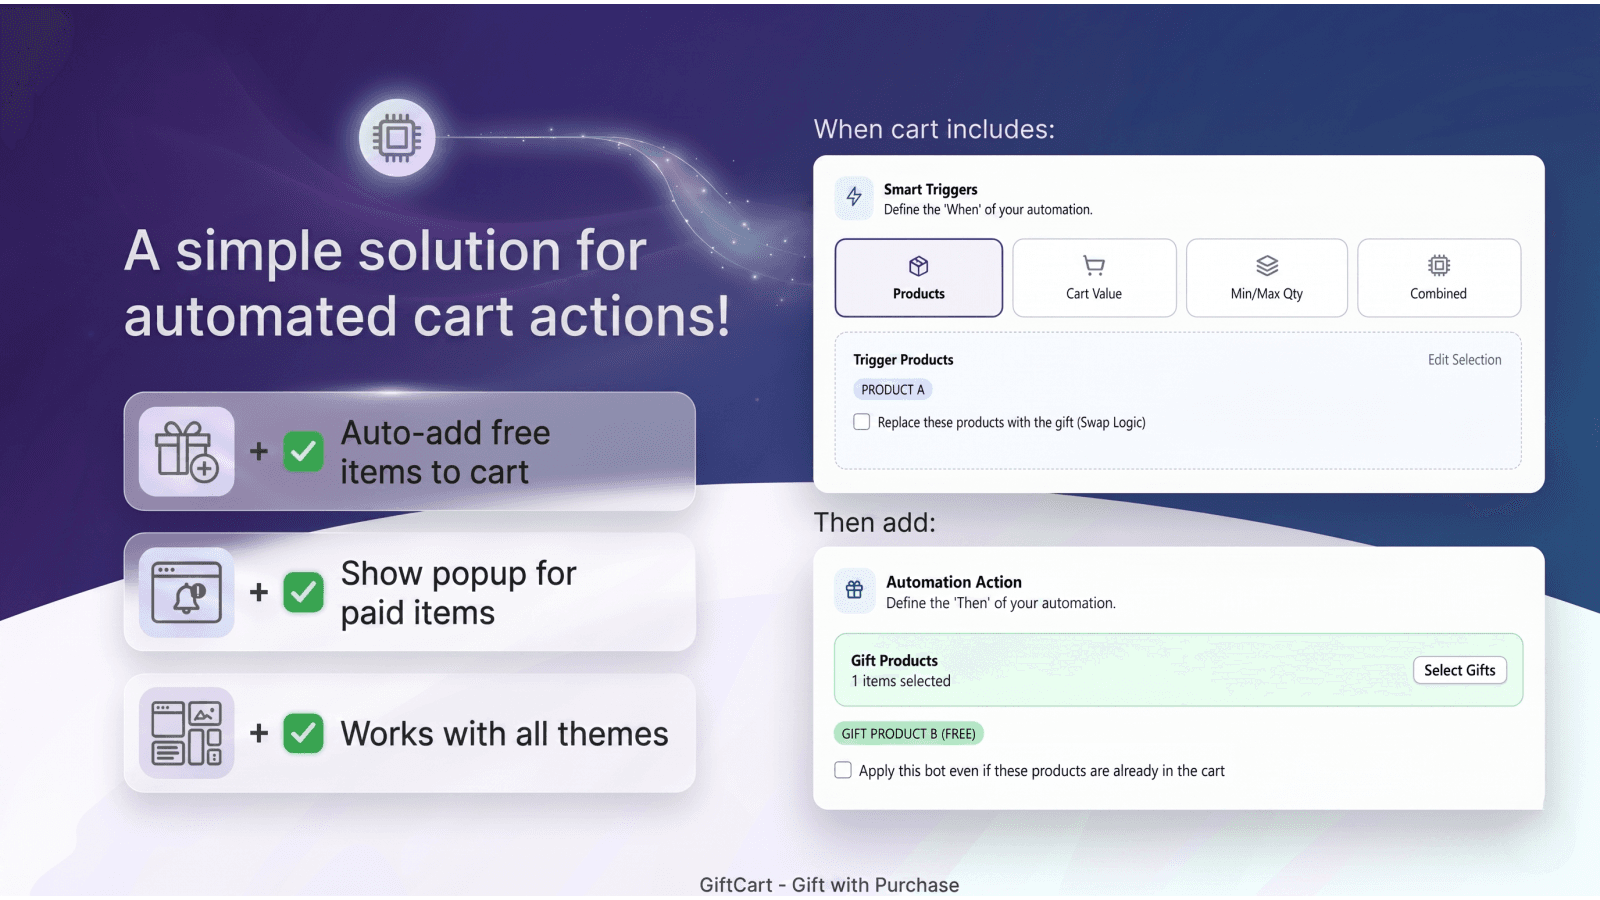Image resolution: width=1600 pixels, height=900 pixels.
Task: Click 'GiftCart - Gift with Purchase' caption
Action: [x=829, y=885]
